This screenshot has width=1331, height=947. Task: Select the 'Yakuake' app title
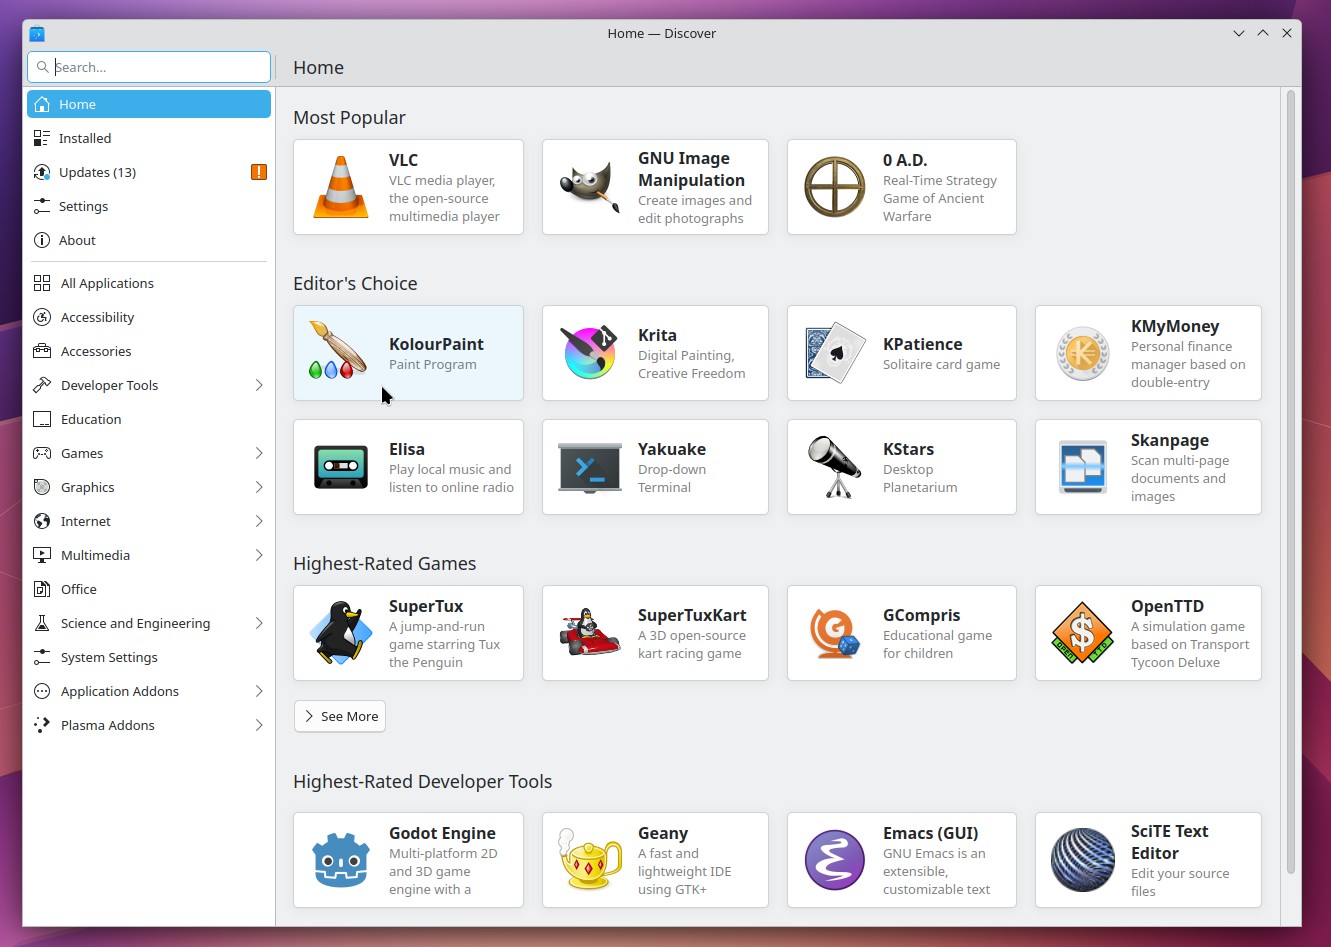pos(672,449)
